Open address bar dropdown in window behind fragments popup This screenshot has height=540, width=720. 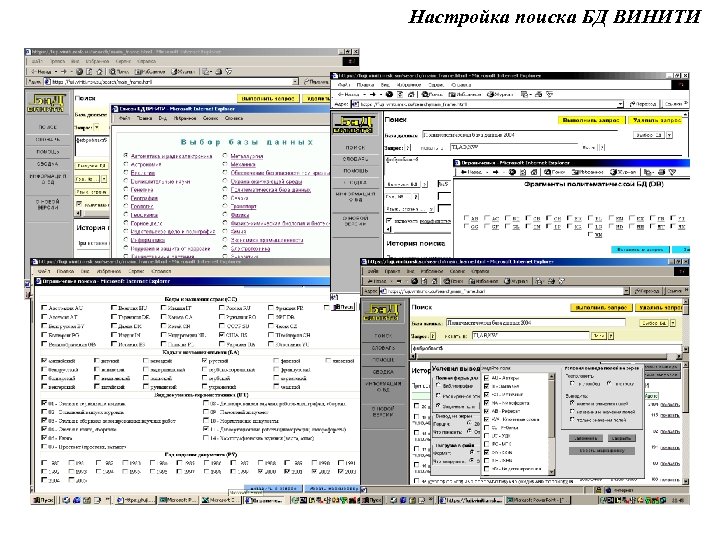point(620,104)
